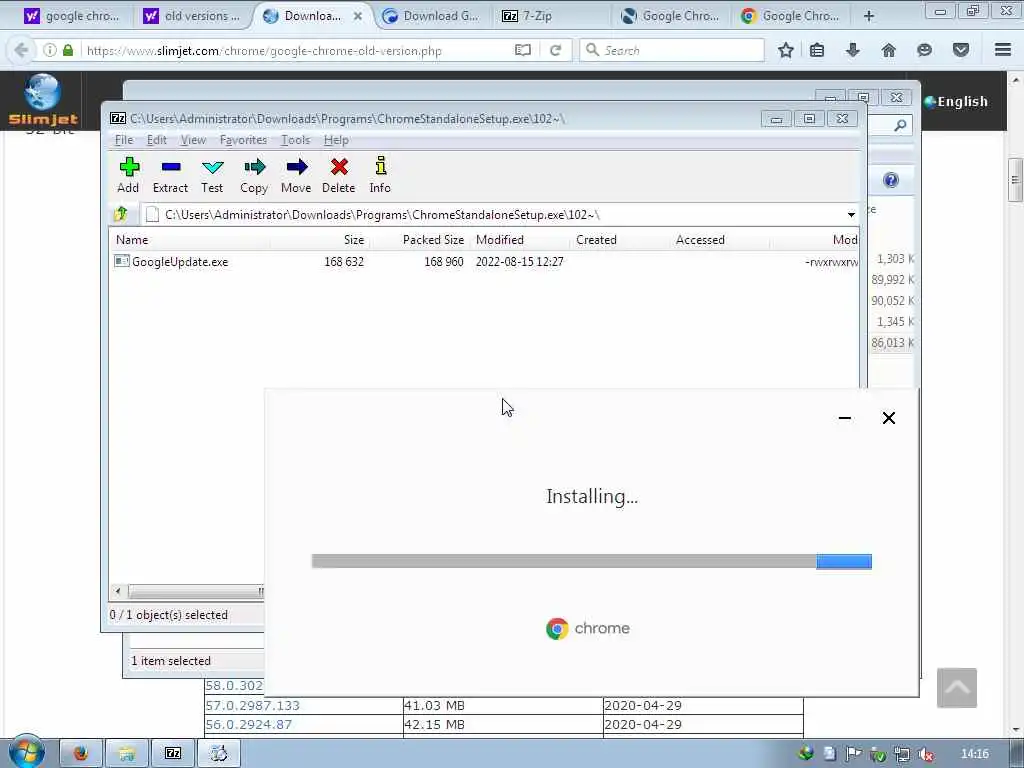Click the Explorer window help icon
1024x768 pixels.
[x=891, y=180]
